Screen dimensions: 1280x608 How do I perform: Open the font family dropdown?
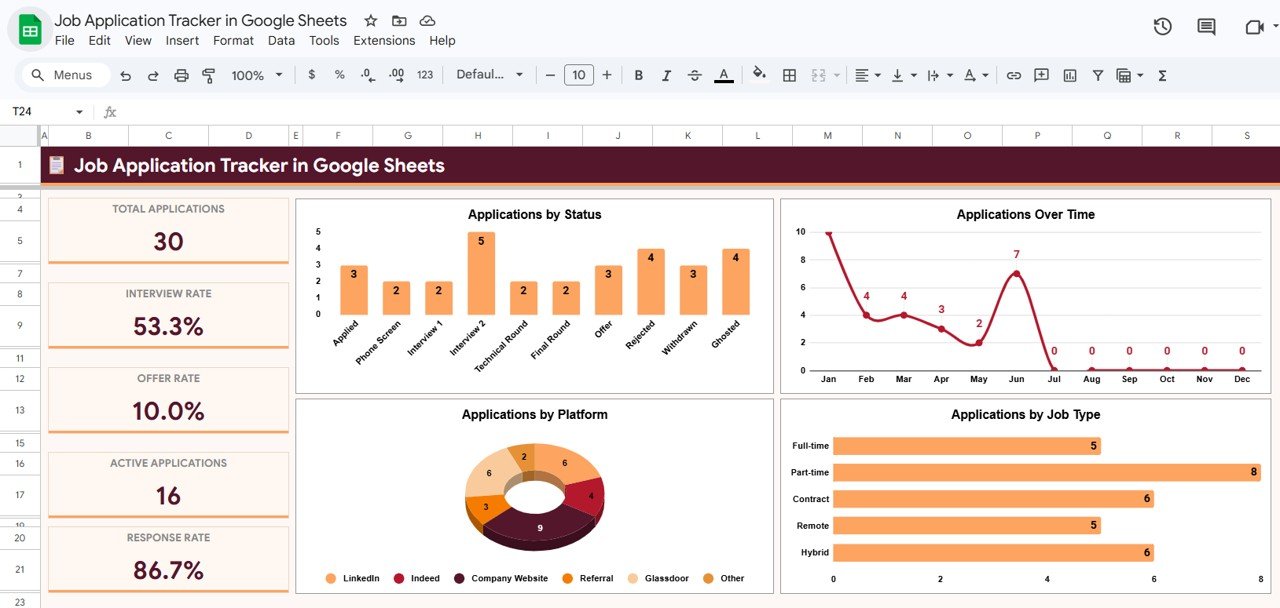489,74
